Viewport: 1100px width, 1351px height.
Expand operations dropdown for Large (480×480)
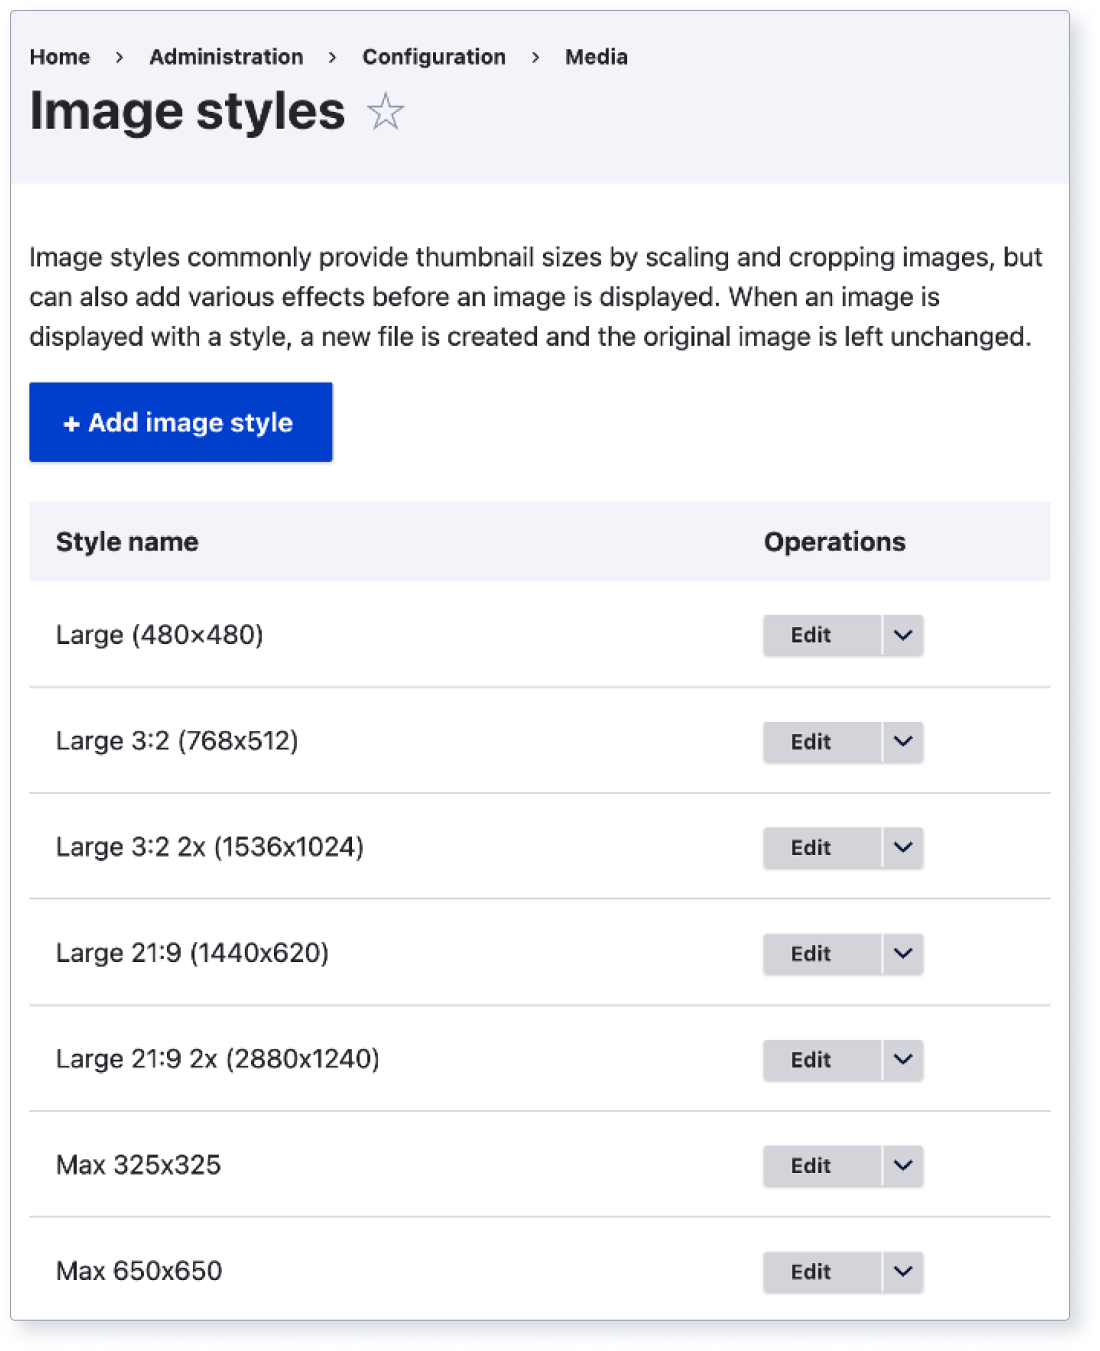902,635
